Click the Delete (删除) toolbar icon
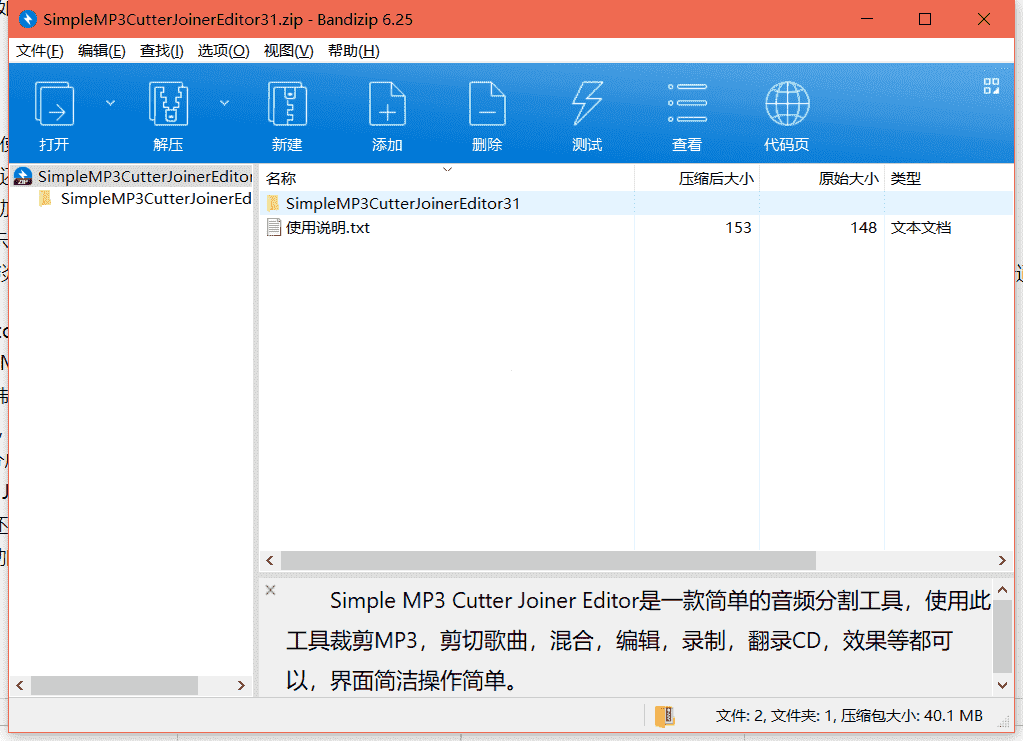This screenshot has height=741, width=1023. pos(487,103)
